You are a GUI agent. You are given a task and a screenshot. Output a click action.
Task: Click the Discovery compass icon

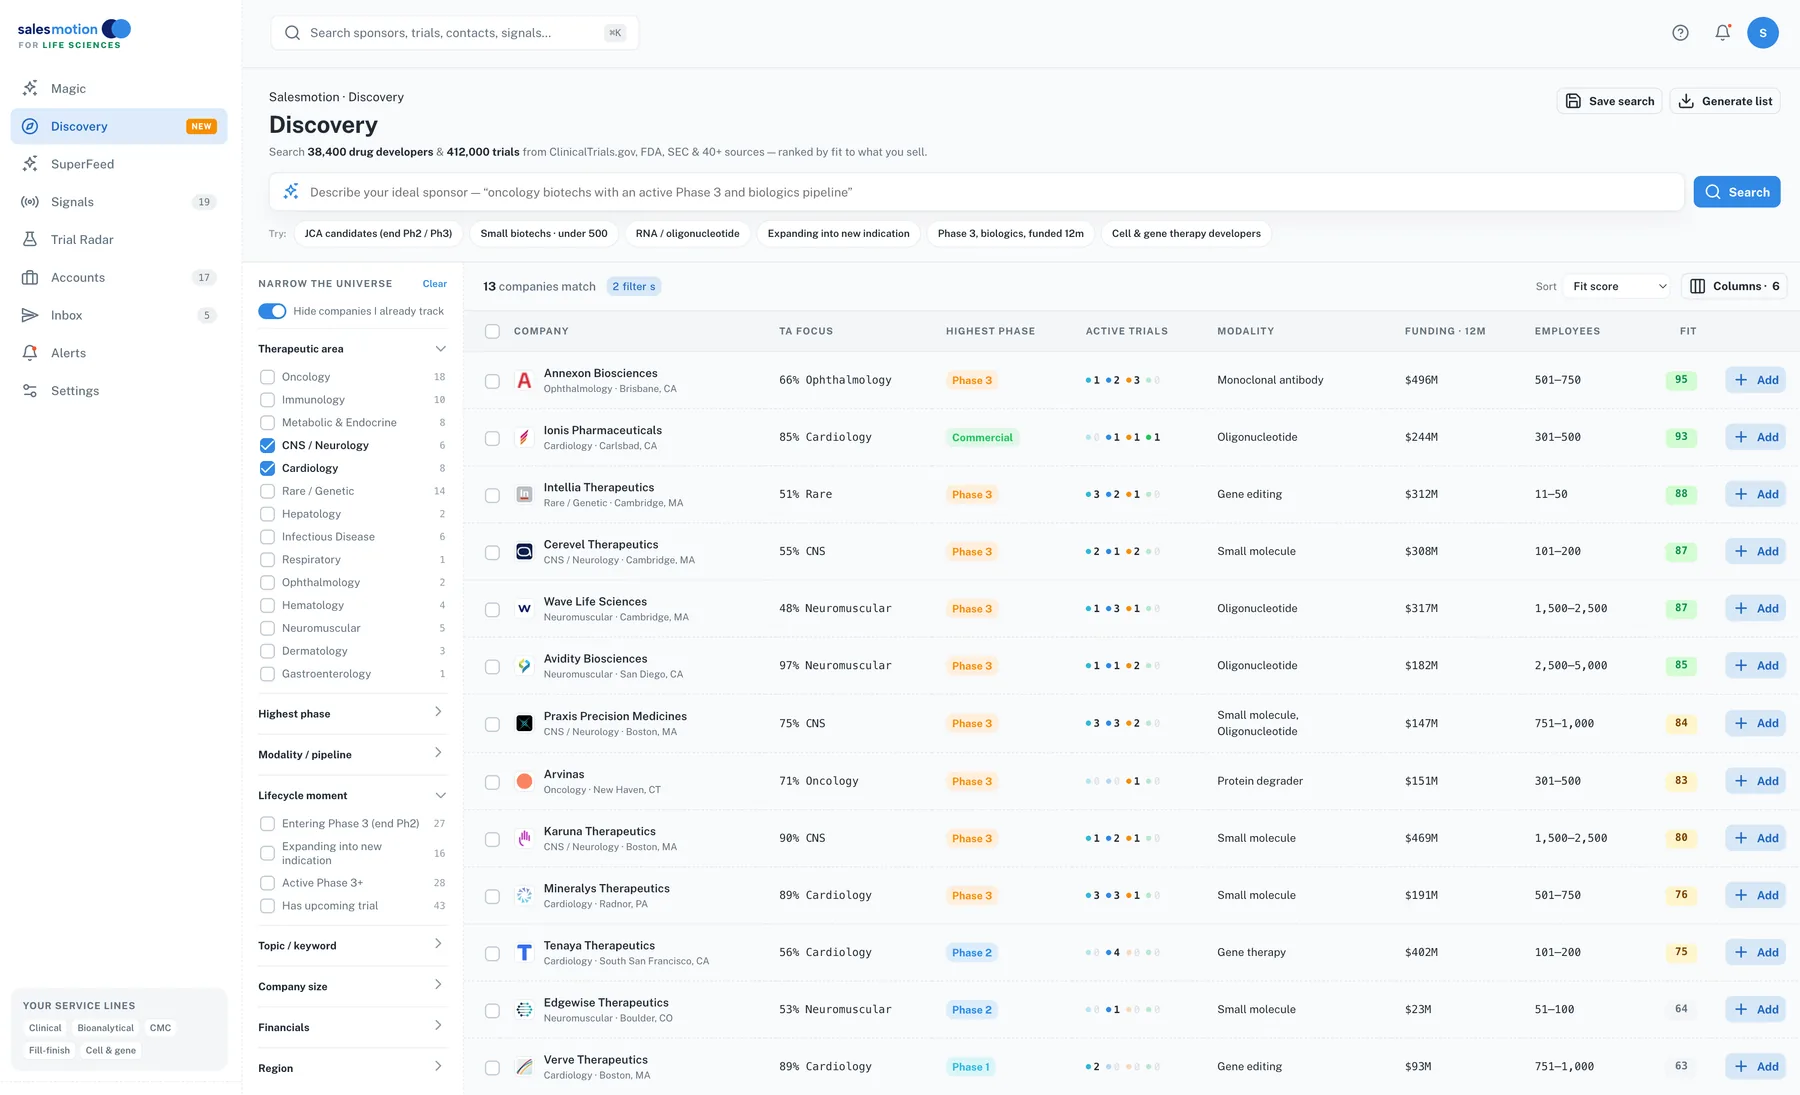30,126
